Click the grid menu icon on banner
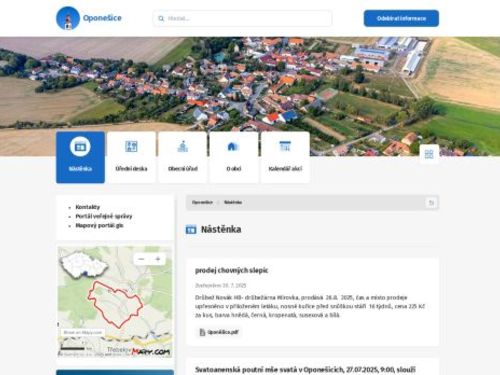The image size is (500, 375). (429, 154)
